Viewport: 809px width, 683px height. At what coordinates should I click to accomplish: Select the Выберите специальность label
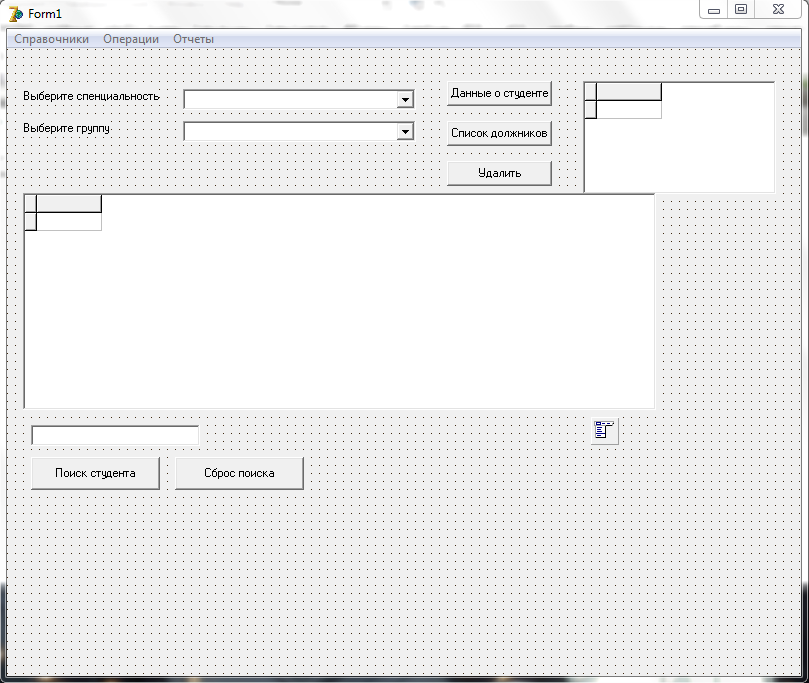pyautogui.click(x=91, y=96)
